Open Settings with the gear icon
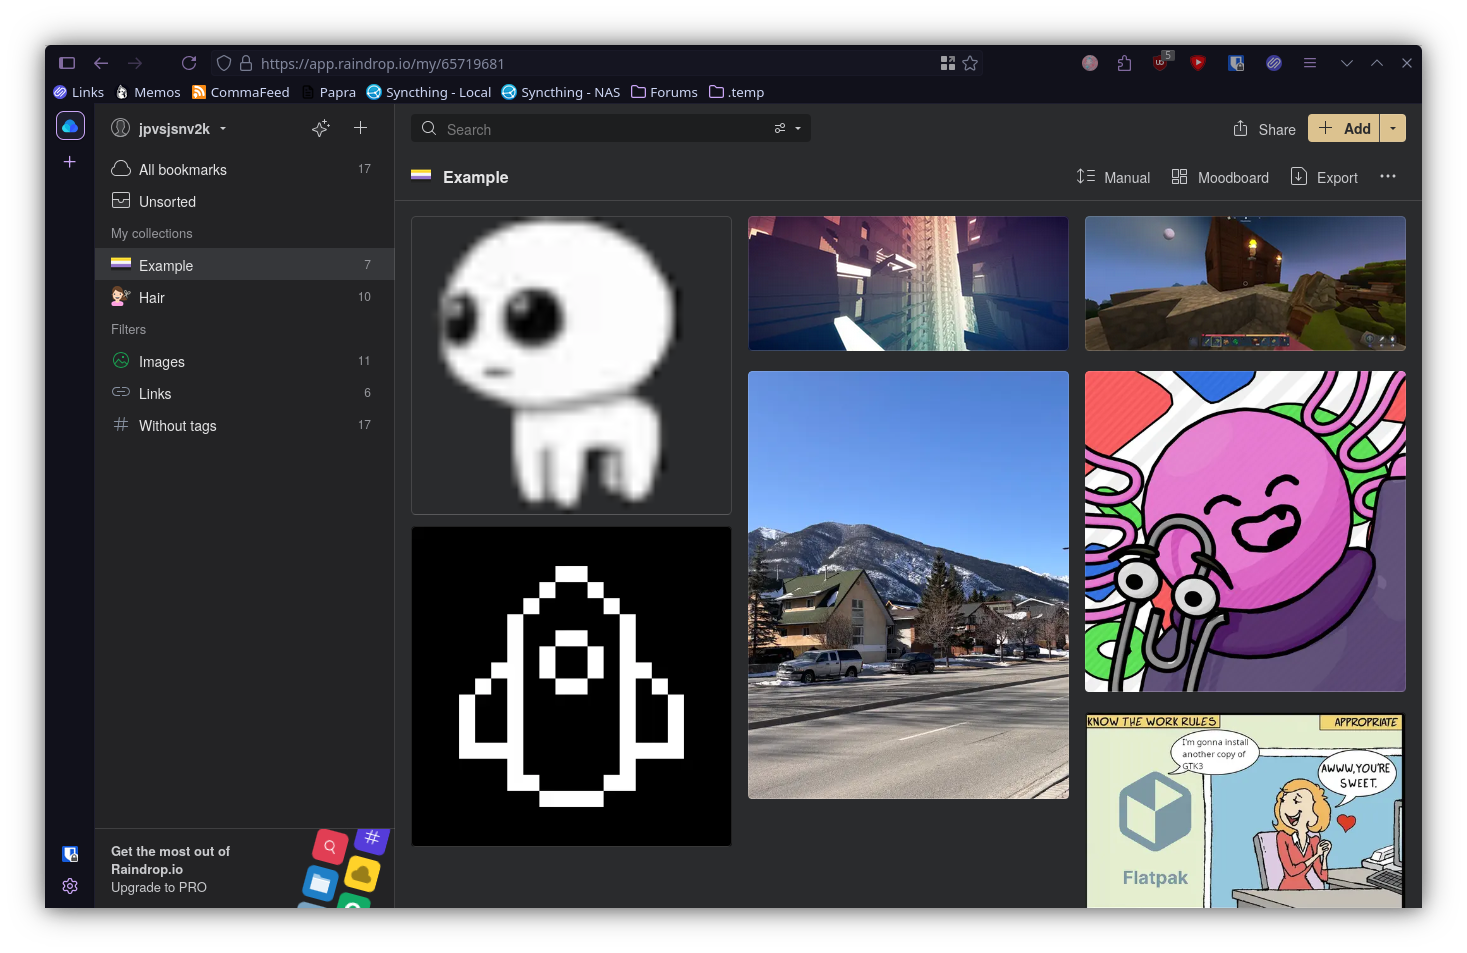Image resolution: width=1467 pixels, height=953 pixels. (70, 886)
